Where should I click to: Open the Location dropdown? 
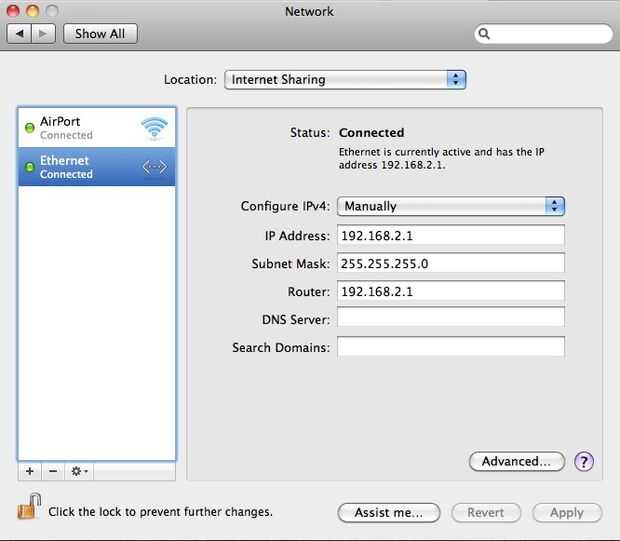(345, 80)
